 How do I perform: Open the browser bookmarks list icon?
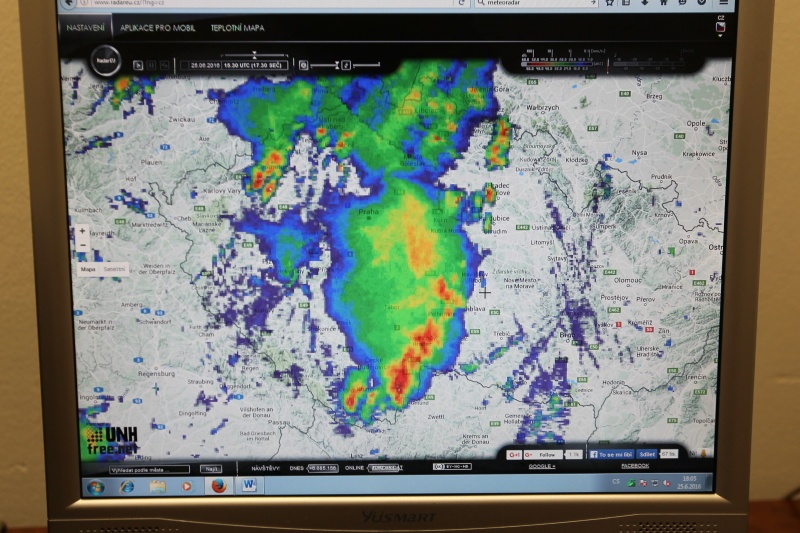[627, 3]
